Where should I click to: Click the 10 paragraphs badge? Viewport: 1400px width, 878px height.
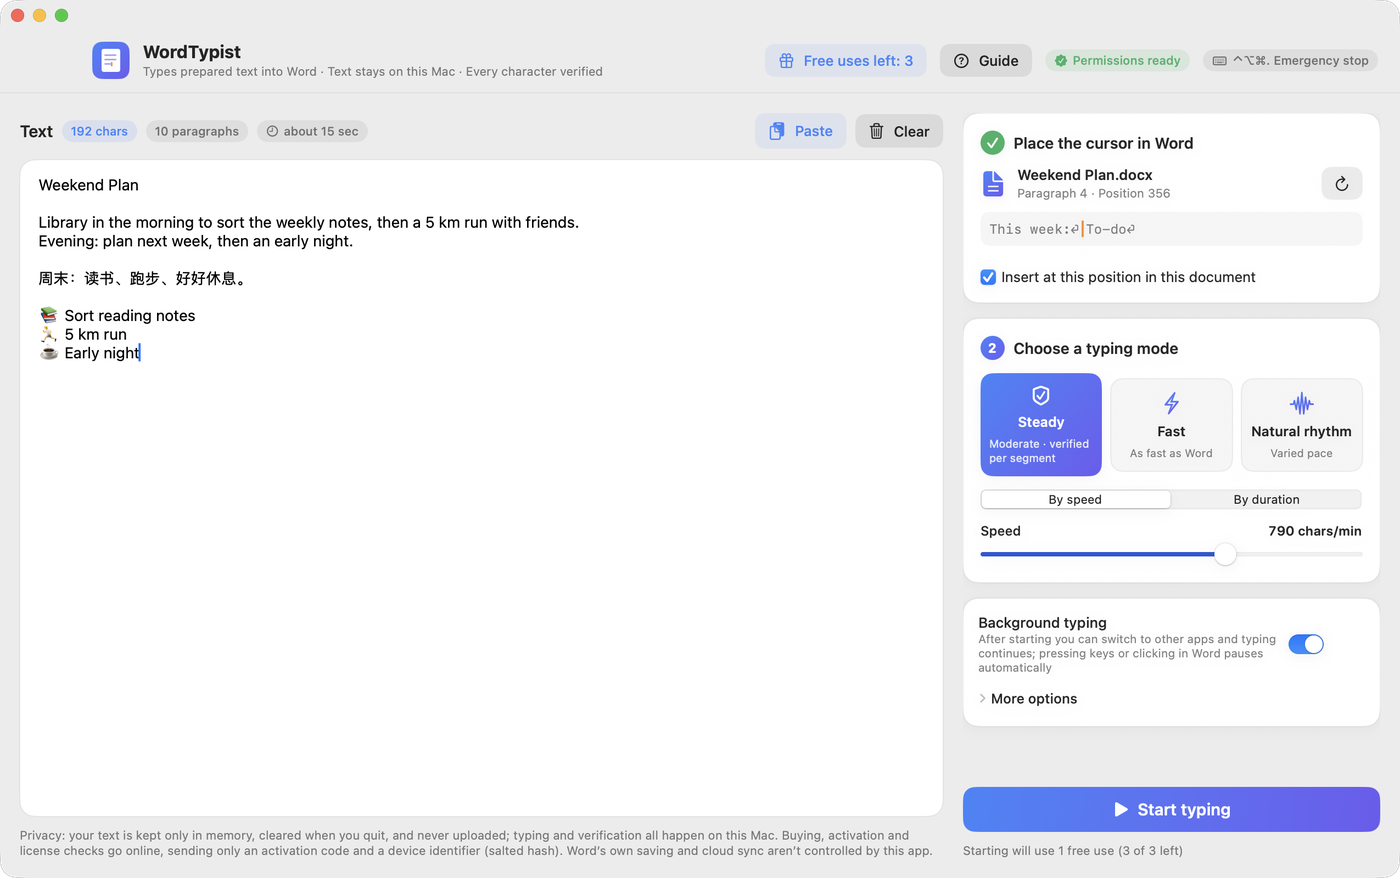[x=197, y=131]
